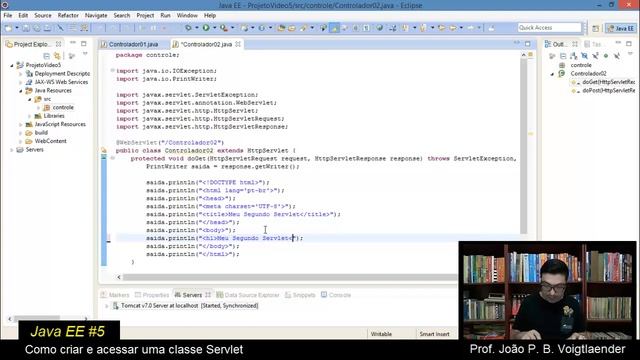Viewport: 640px width, 360px height.
Task: Click the Tomcat server icon in Servers view
Action: click(x=116, y=306)
